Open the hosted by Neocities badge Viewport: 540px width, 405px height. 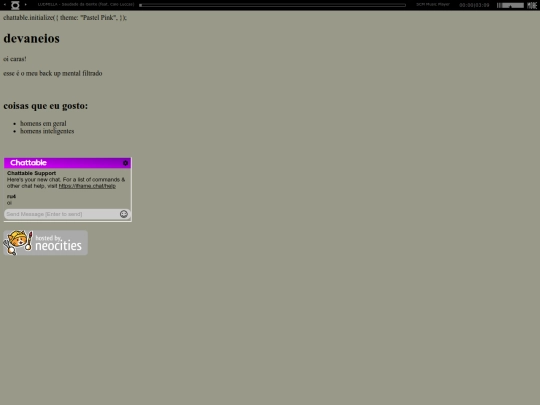pyautogui.click(x=45, y=243)
